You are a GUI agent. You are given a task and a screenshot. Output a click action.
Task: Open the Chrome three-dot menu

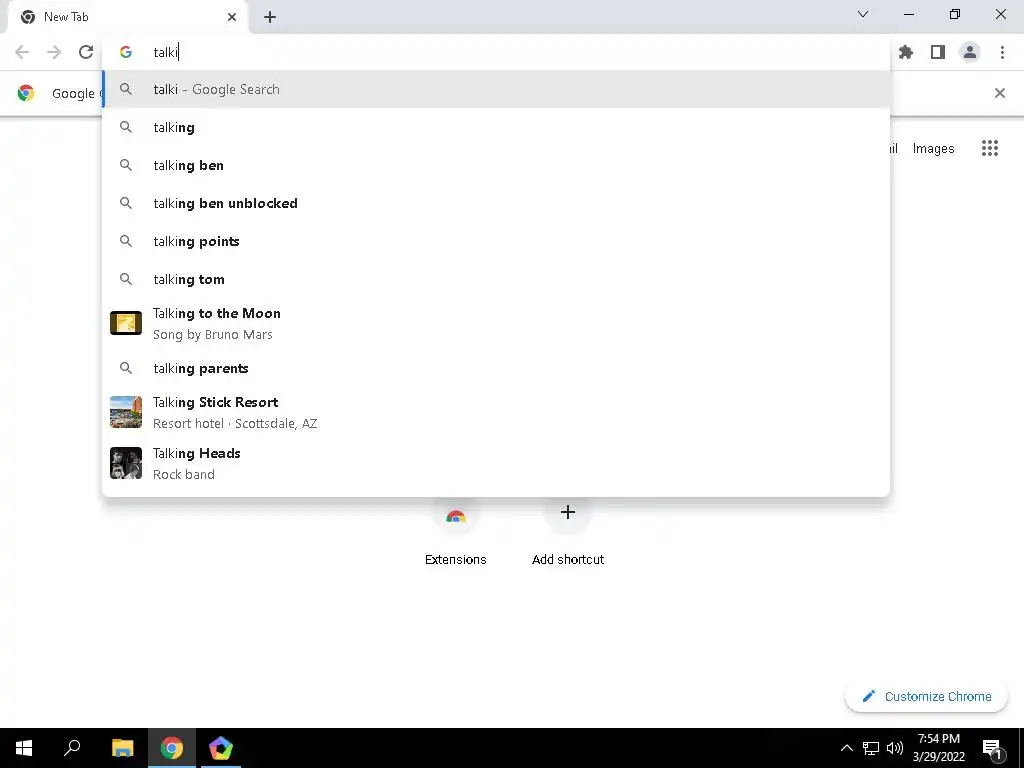click(1002, 52)
